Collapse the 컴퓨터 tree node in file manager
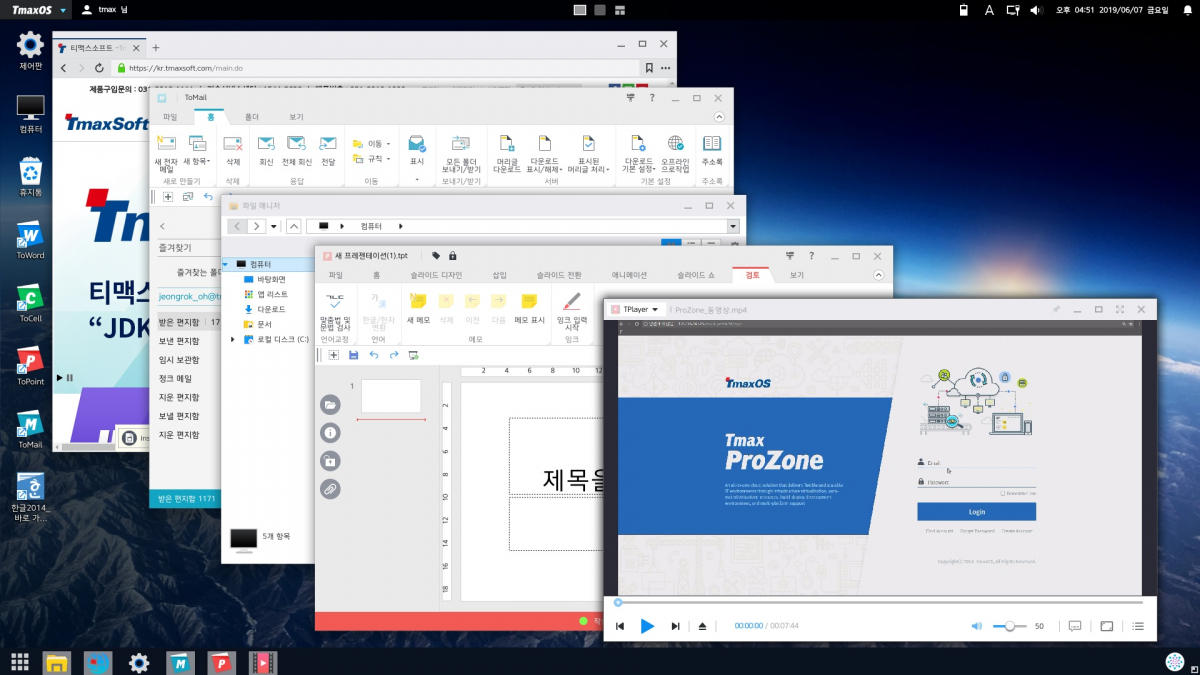Screen dimensions: 1200x675 coord(226,264)
